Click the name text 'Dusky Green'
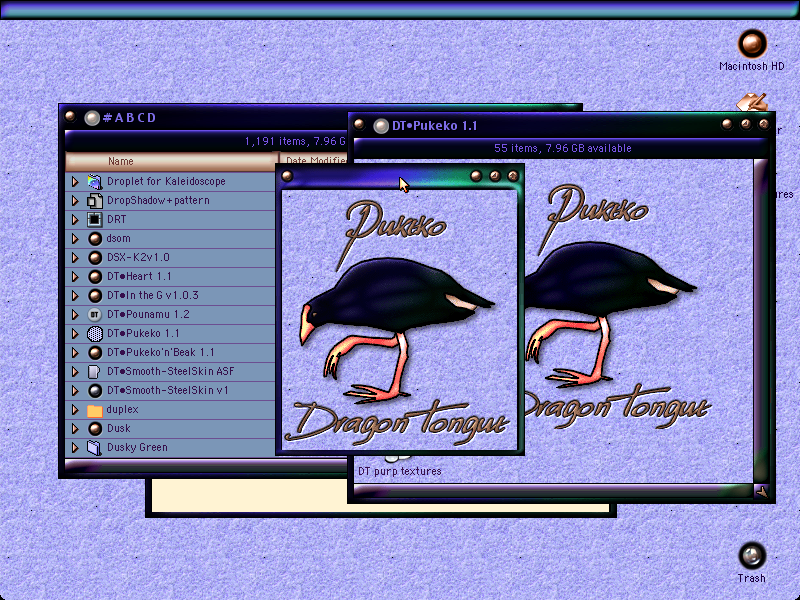The image size is (800, 600). click(x=137, y=447)
